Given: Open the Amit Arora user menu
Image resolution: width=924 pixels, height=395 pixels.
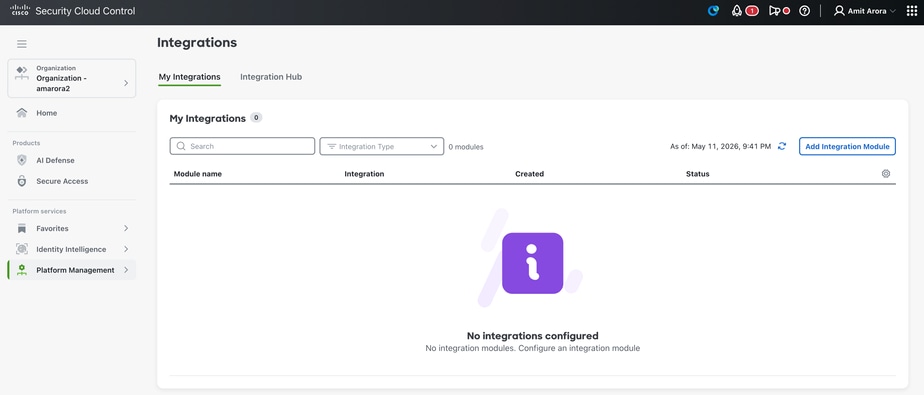Looking at the screenshot, I should tap(864, 11).
